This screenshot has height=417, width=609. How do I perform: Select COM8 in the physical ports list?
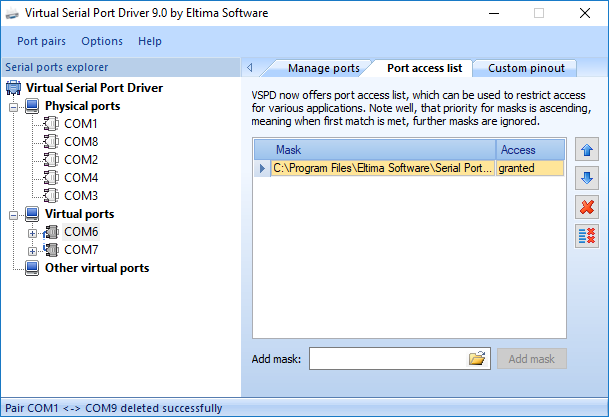(x=81, y=142)
